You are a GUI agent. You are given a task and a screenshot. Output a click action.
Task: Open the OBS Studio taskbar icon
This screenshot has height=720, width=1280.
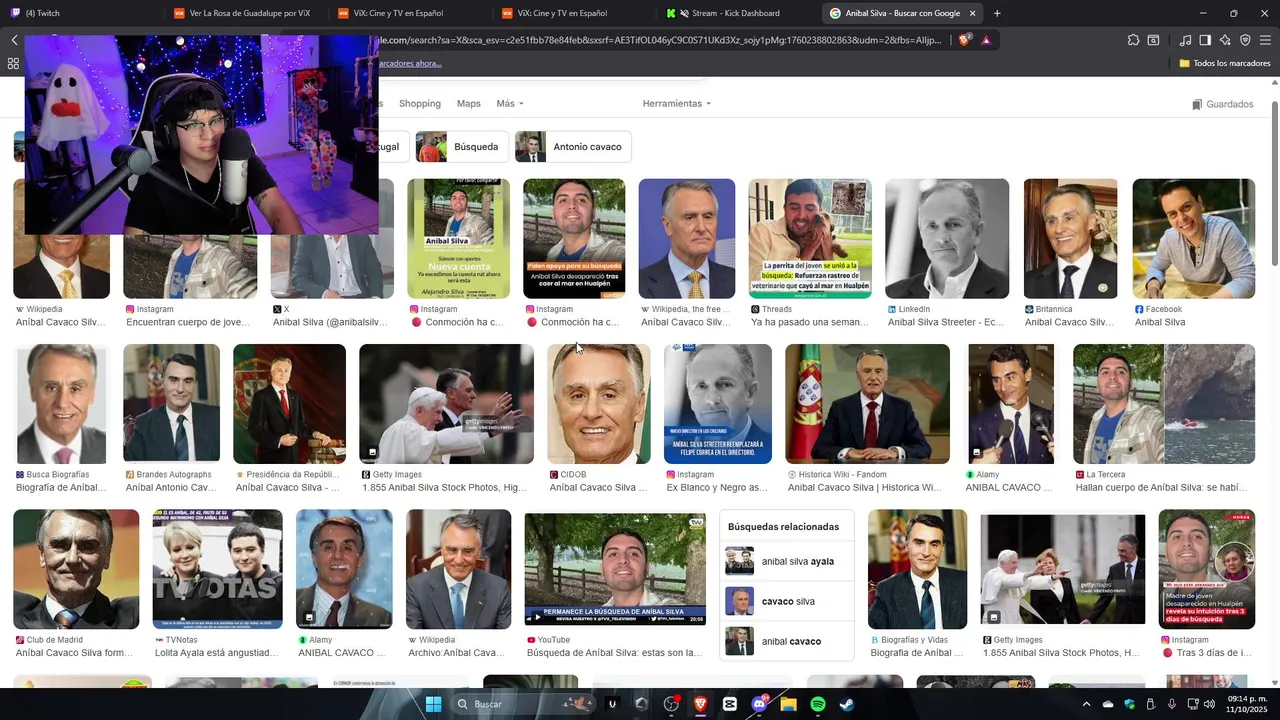pyautogui.click(x=671, y=704)
